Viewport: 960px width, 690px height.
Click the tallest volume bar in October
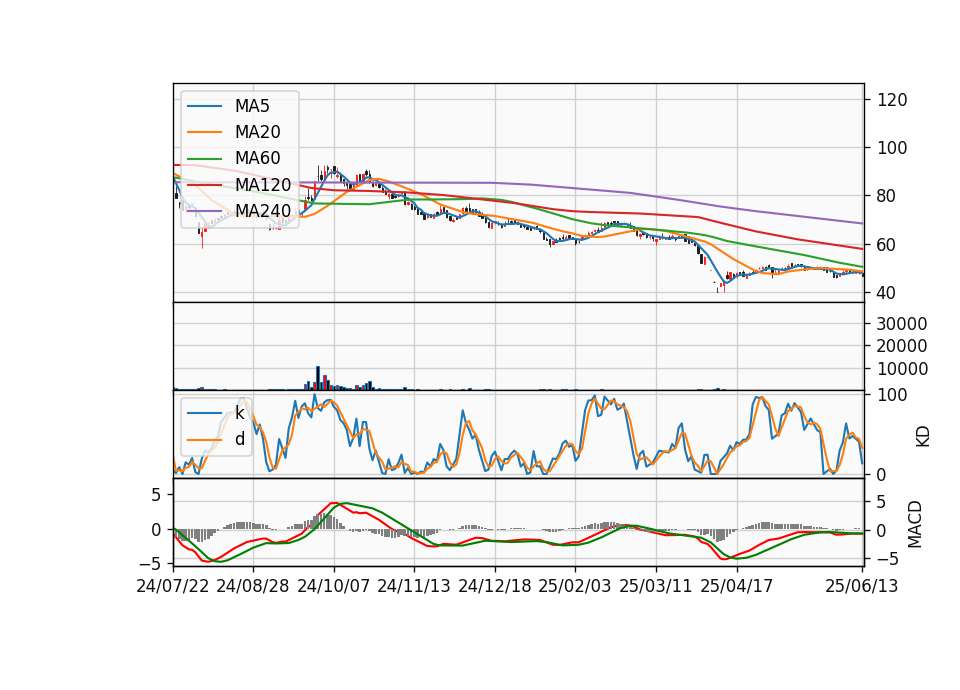pos(318,378)
